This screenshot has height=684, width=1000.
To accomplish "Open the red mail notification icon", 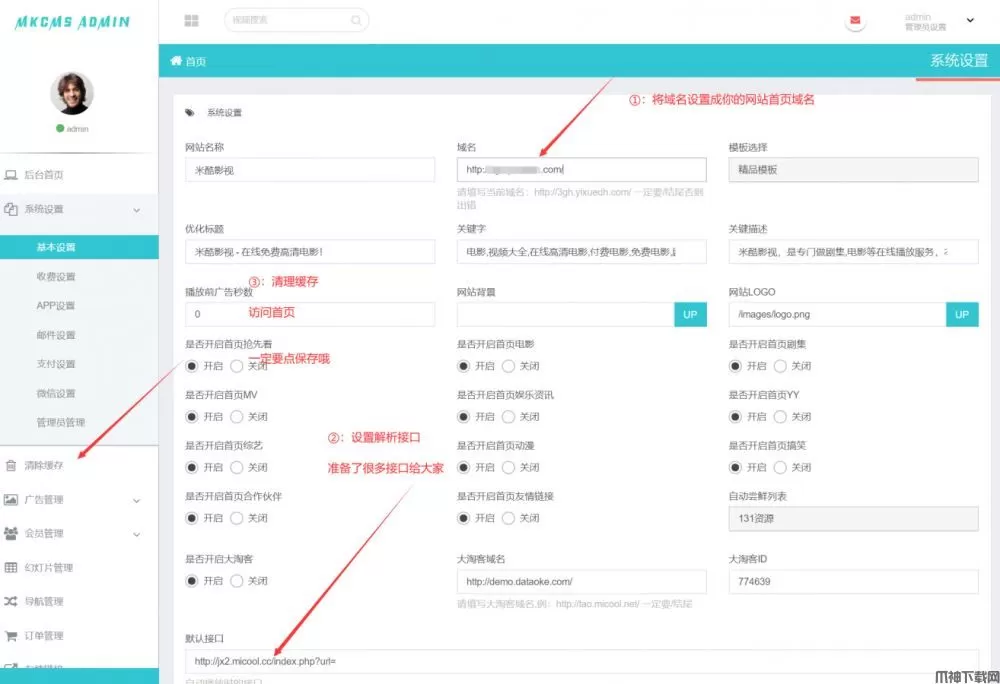I will pos(855,20).
